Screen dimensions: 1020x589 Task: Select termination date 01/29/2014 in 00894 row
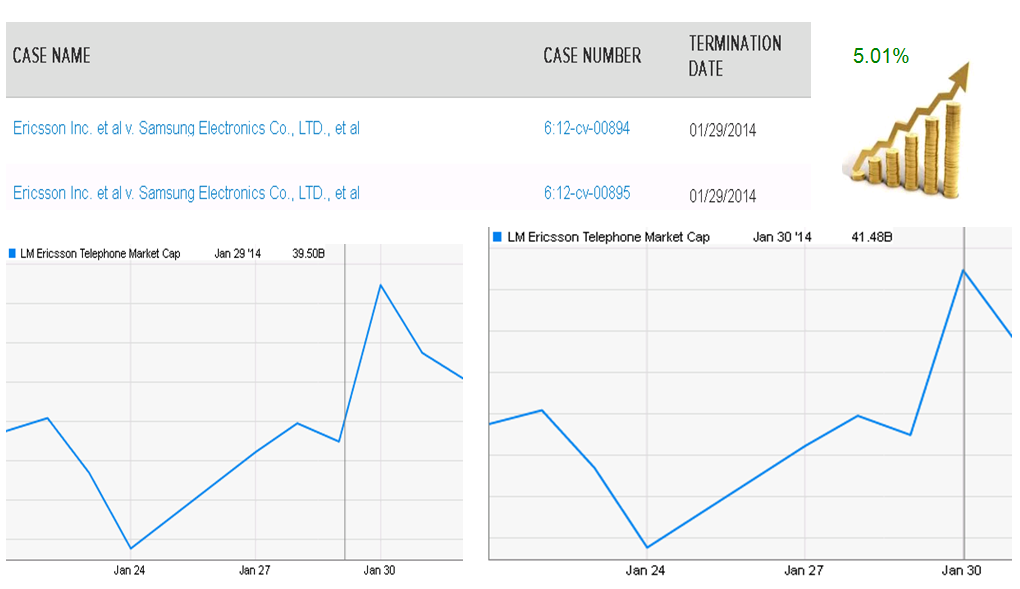click(723, 130)
